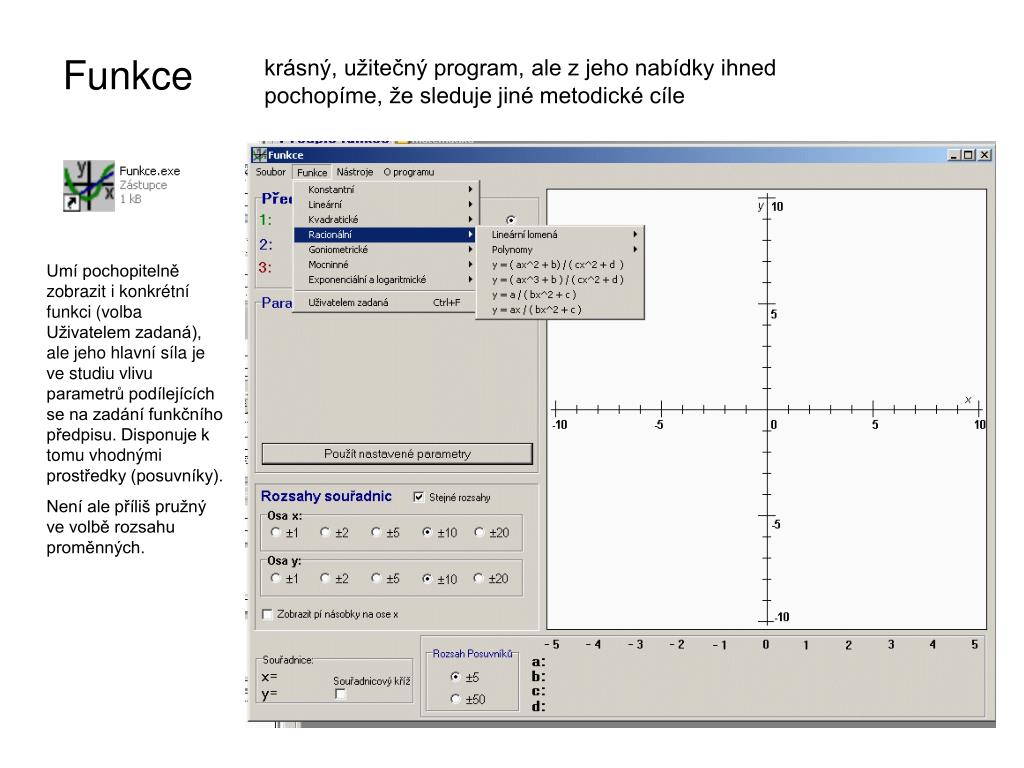Expand the Konstantní submenu
The width and height of the screenshot is (1024, 768).
click(385, 189)
